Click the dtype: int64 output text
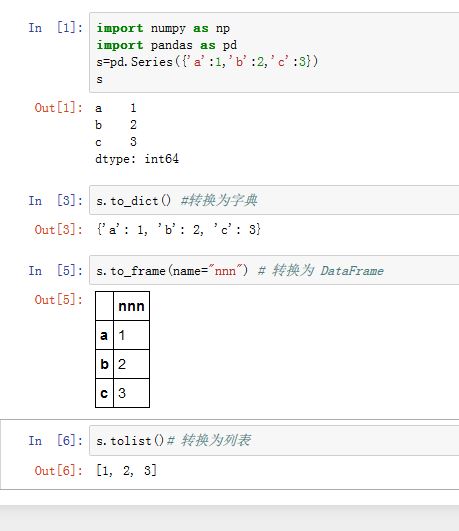459x531 pixels. tap(137, 159)
